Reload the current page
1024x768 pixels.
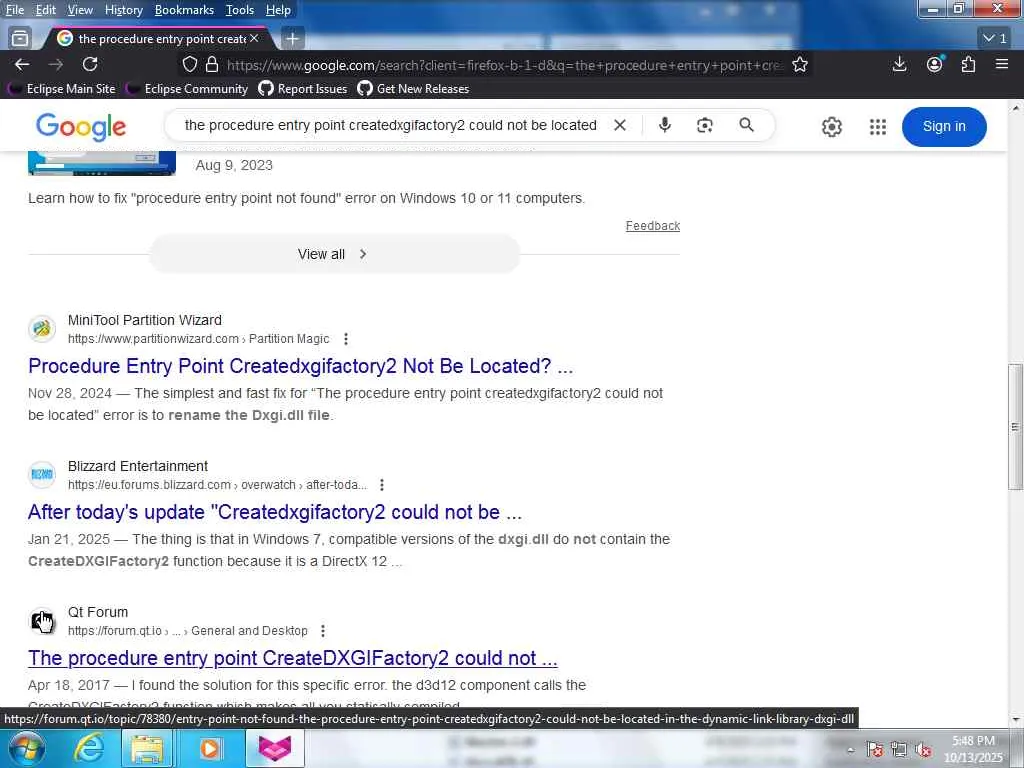pyautogui.click(x=90, y=64)
